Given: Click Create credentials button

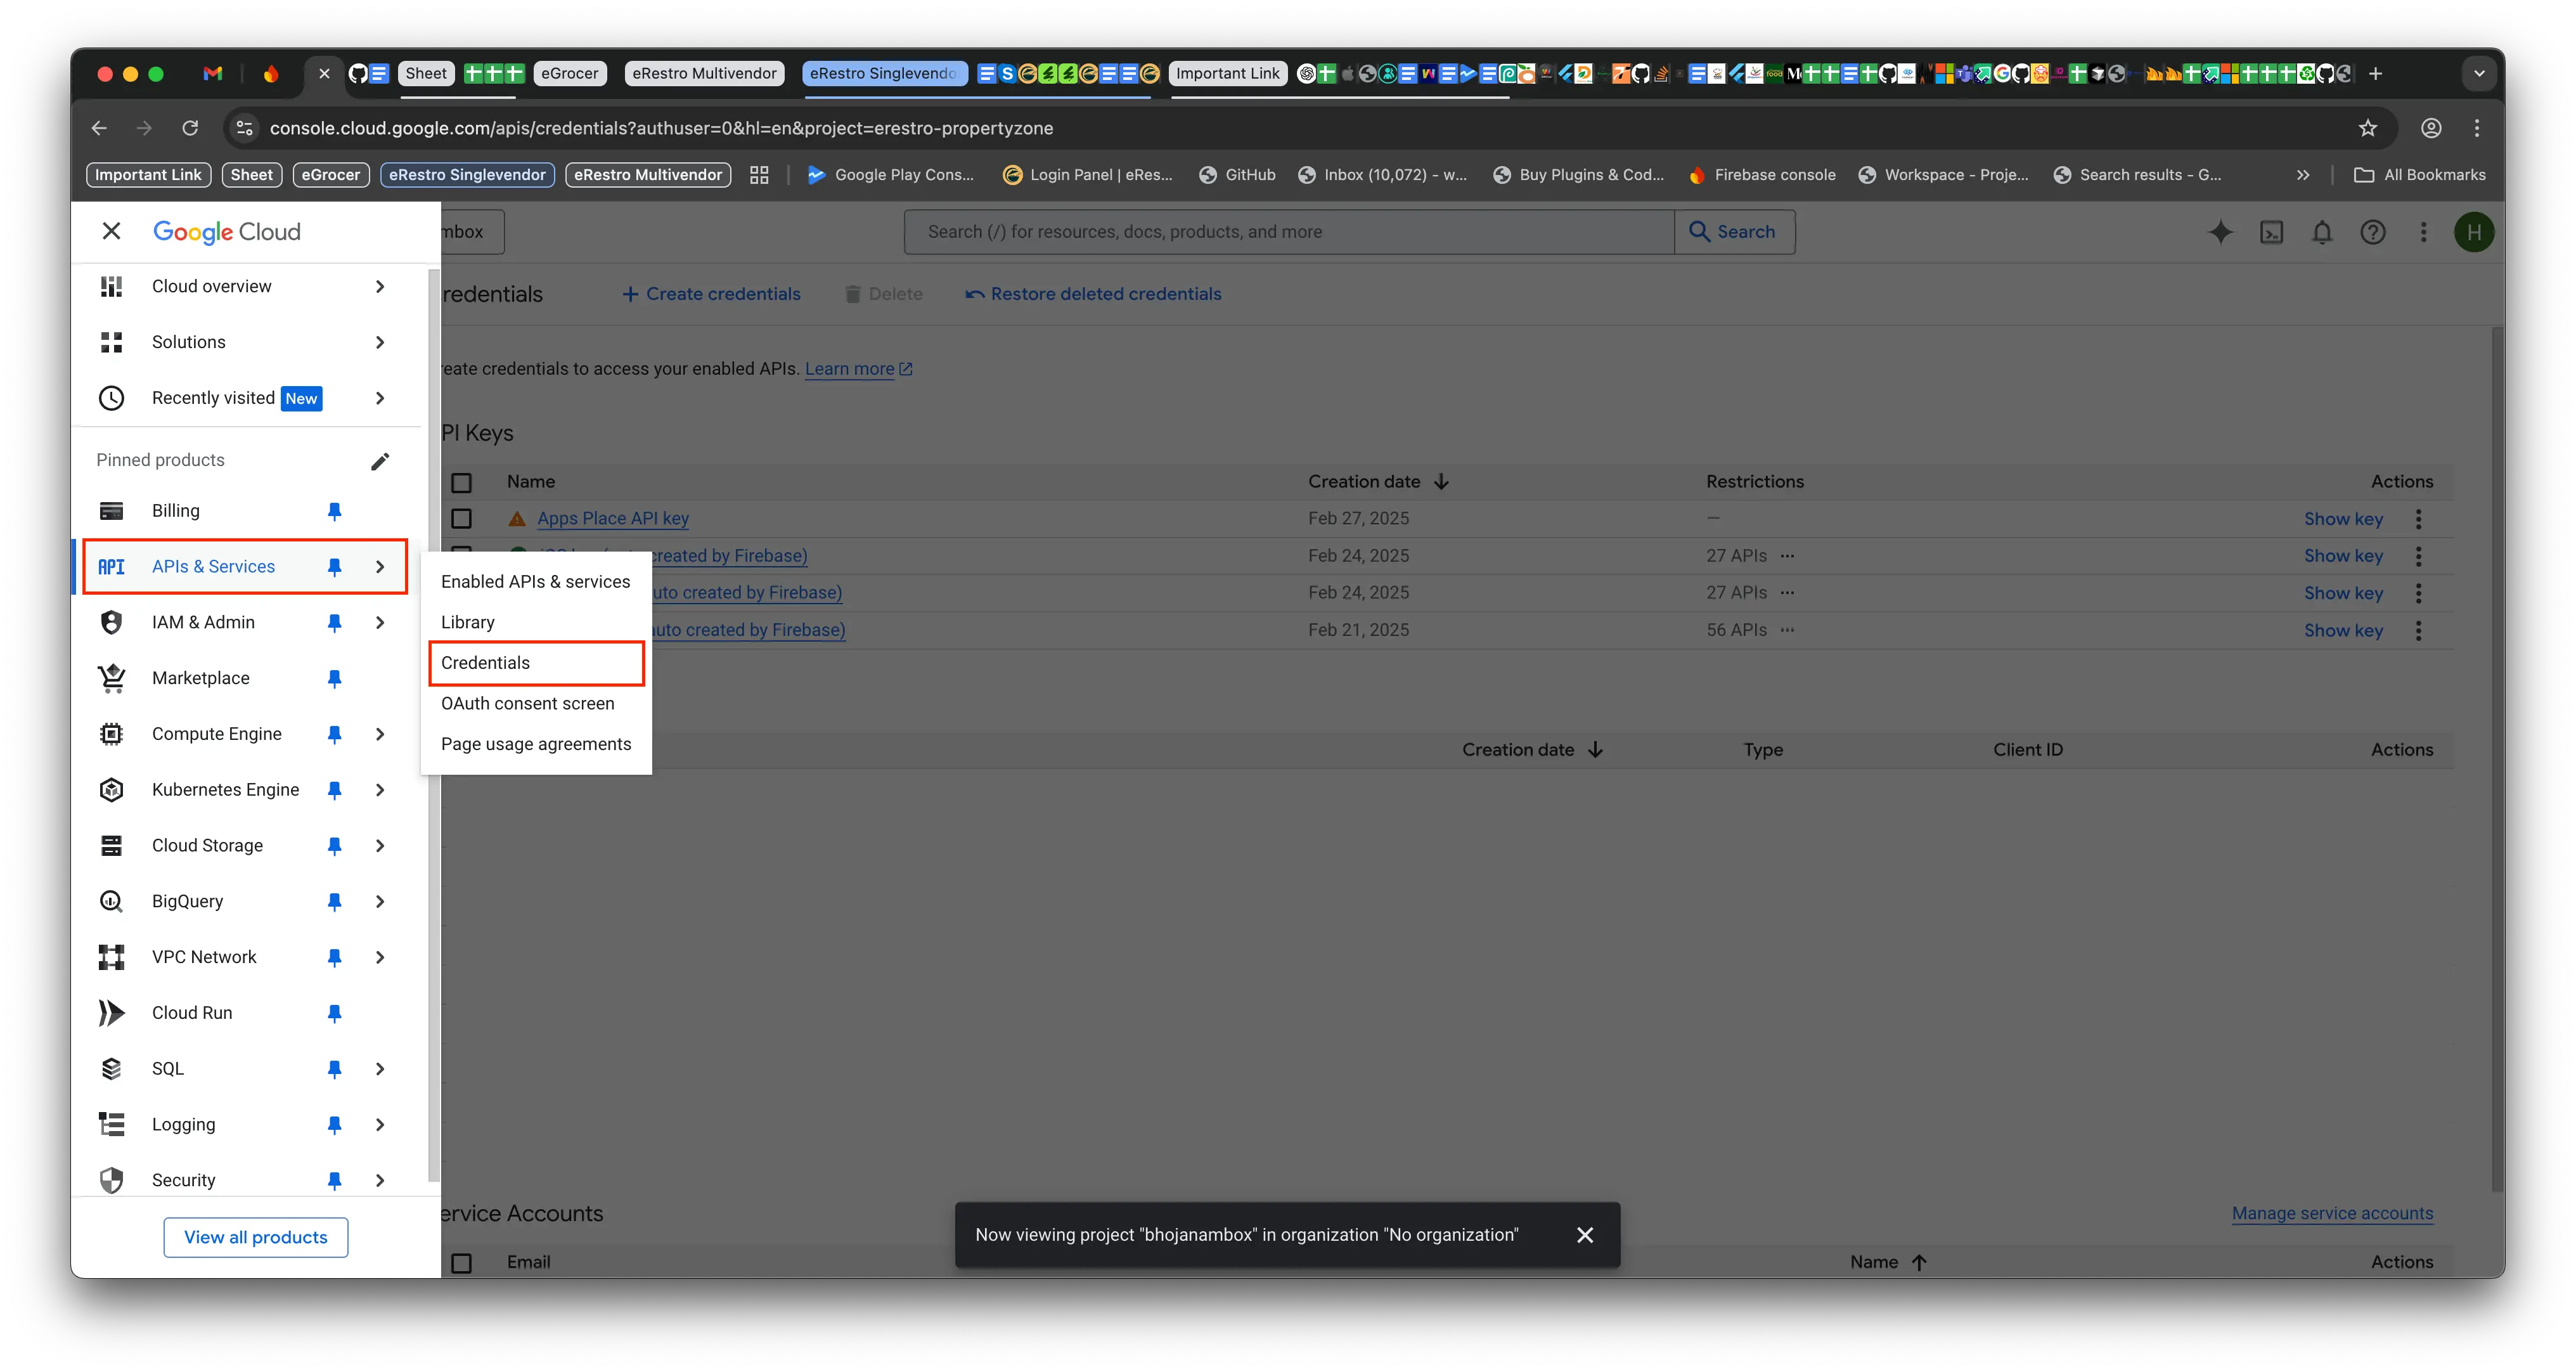Looking at the screenshot, I should [x=711, y=294].
